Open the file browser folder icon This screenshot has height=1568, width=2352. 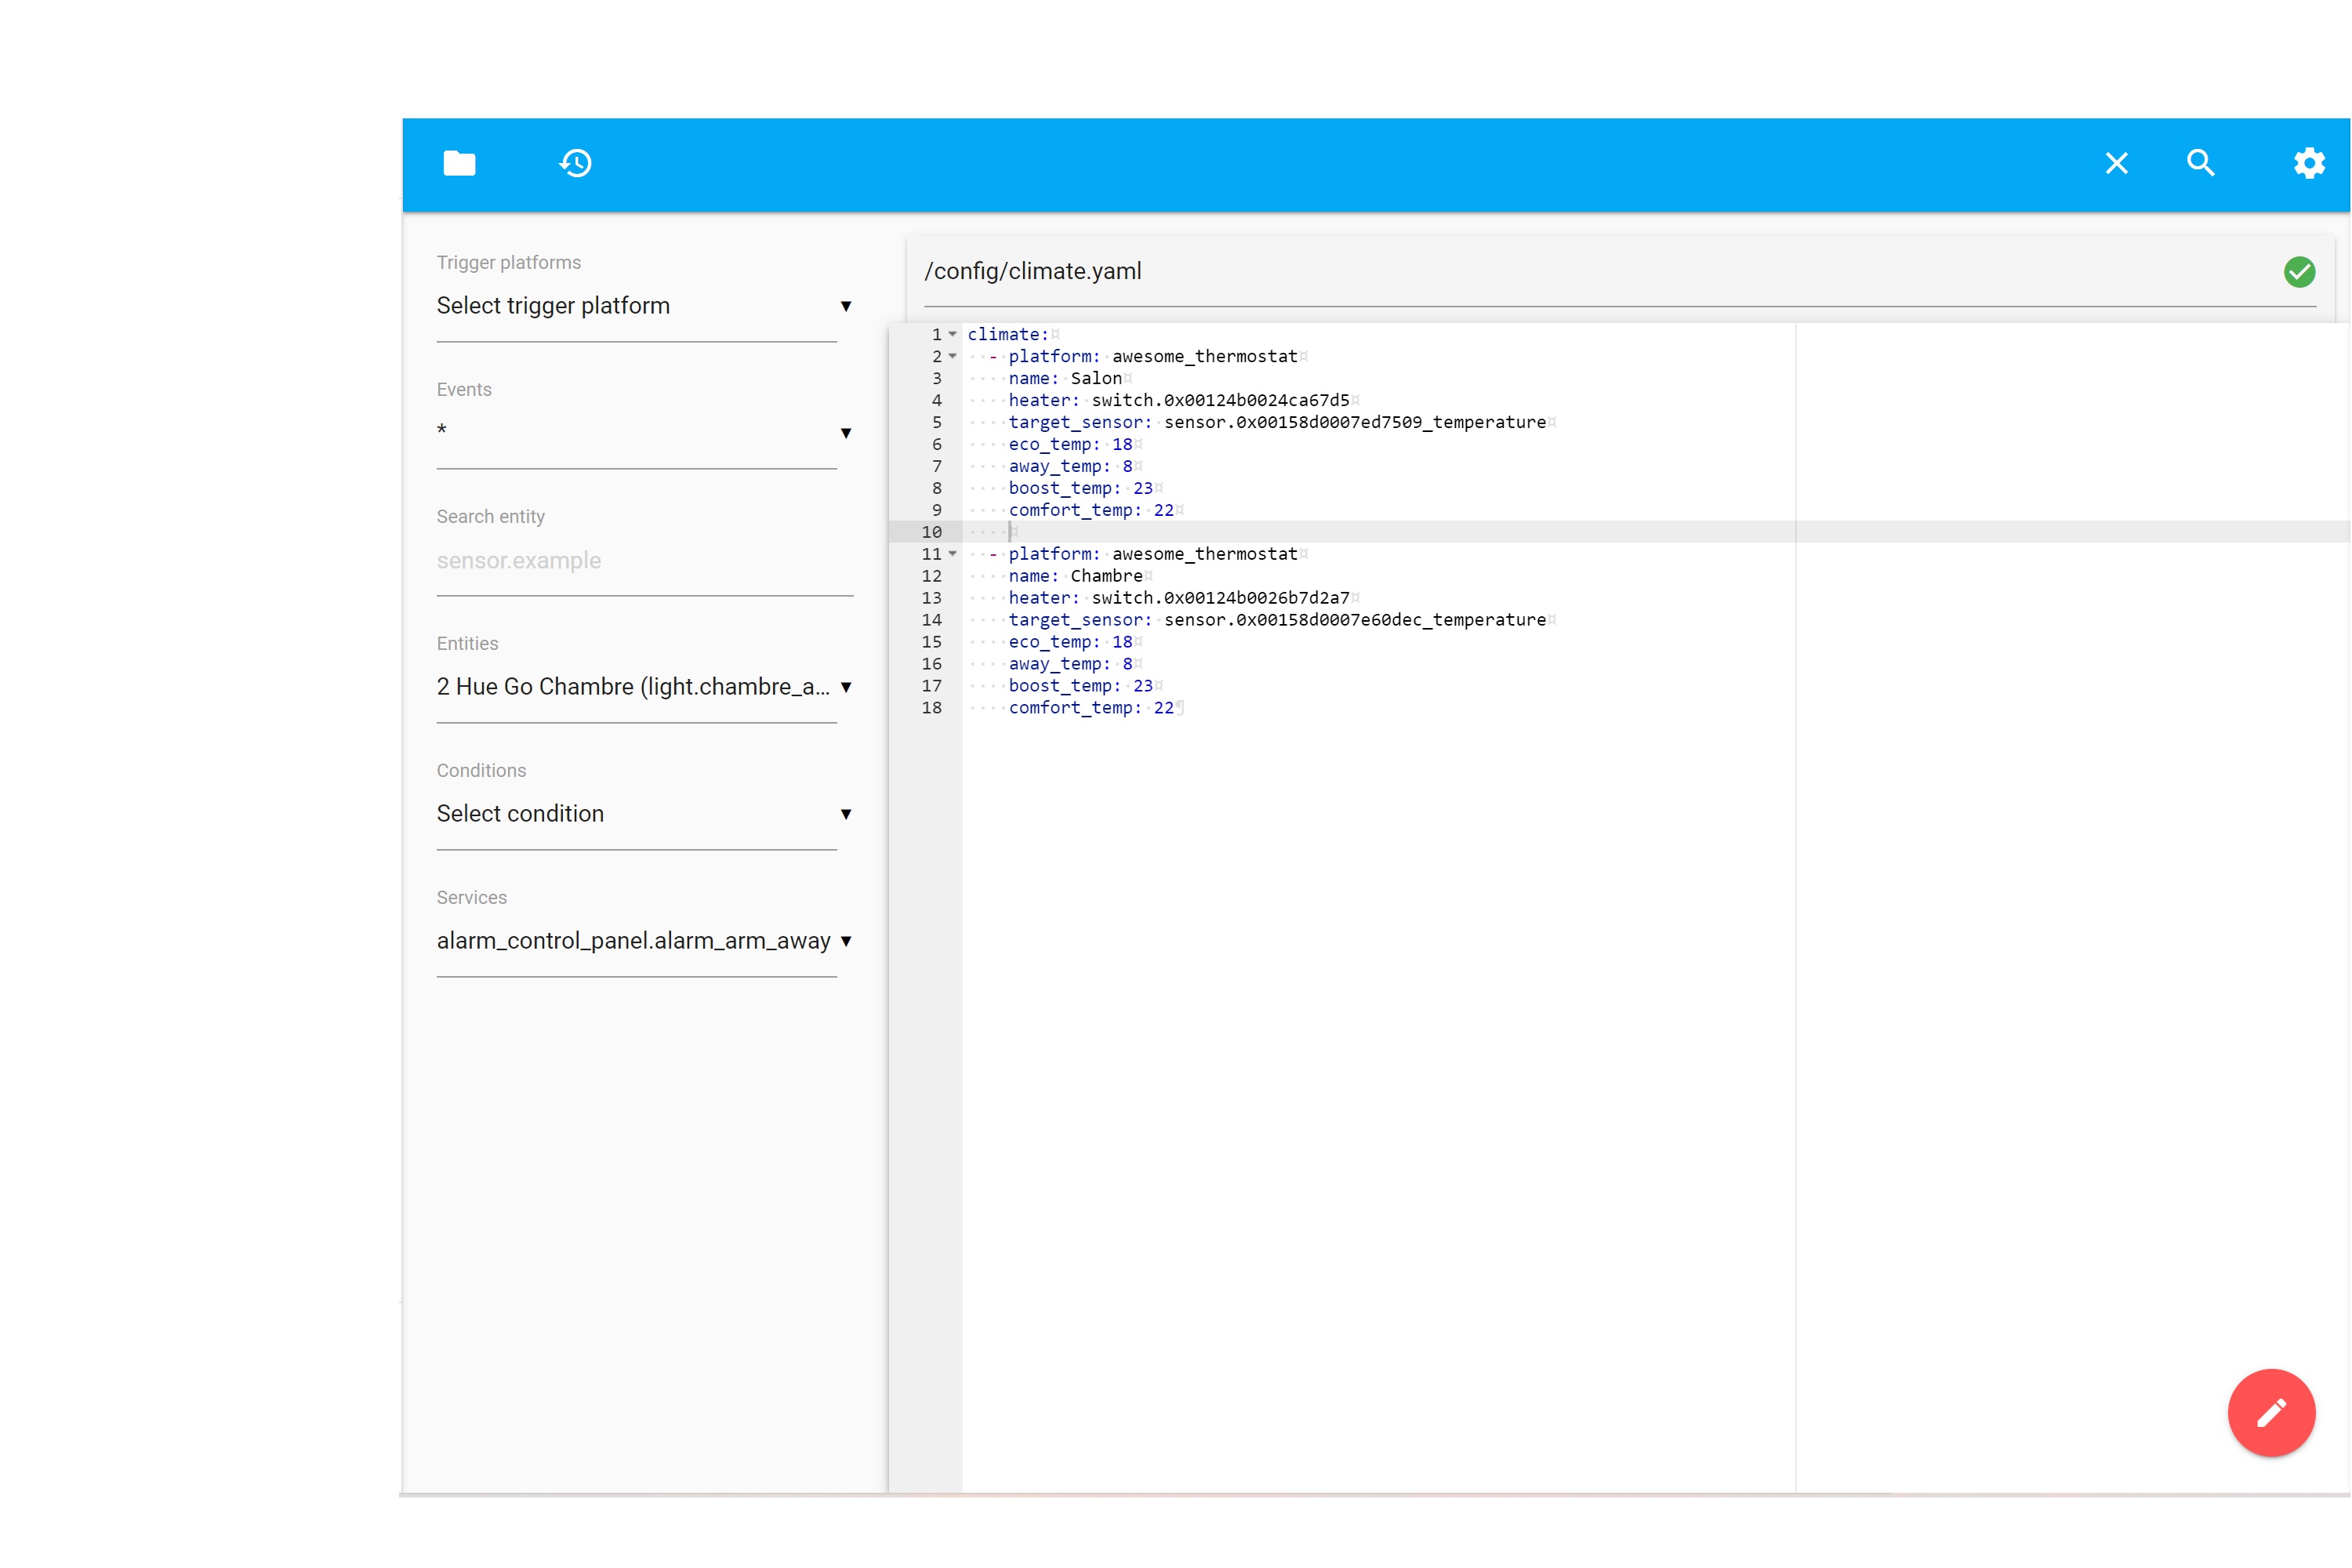pyautogui.click(x=459, y=163)
